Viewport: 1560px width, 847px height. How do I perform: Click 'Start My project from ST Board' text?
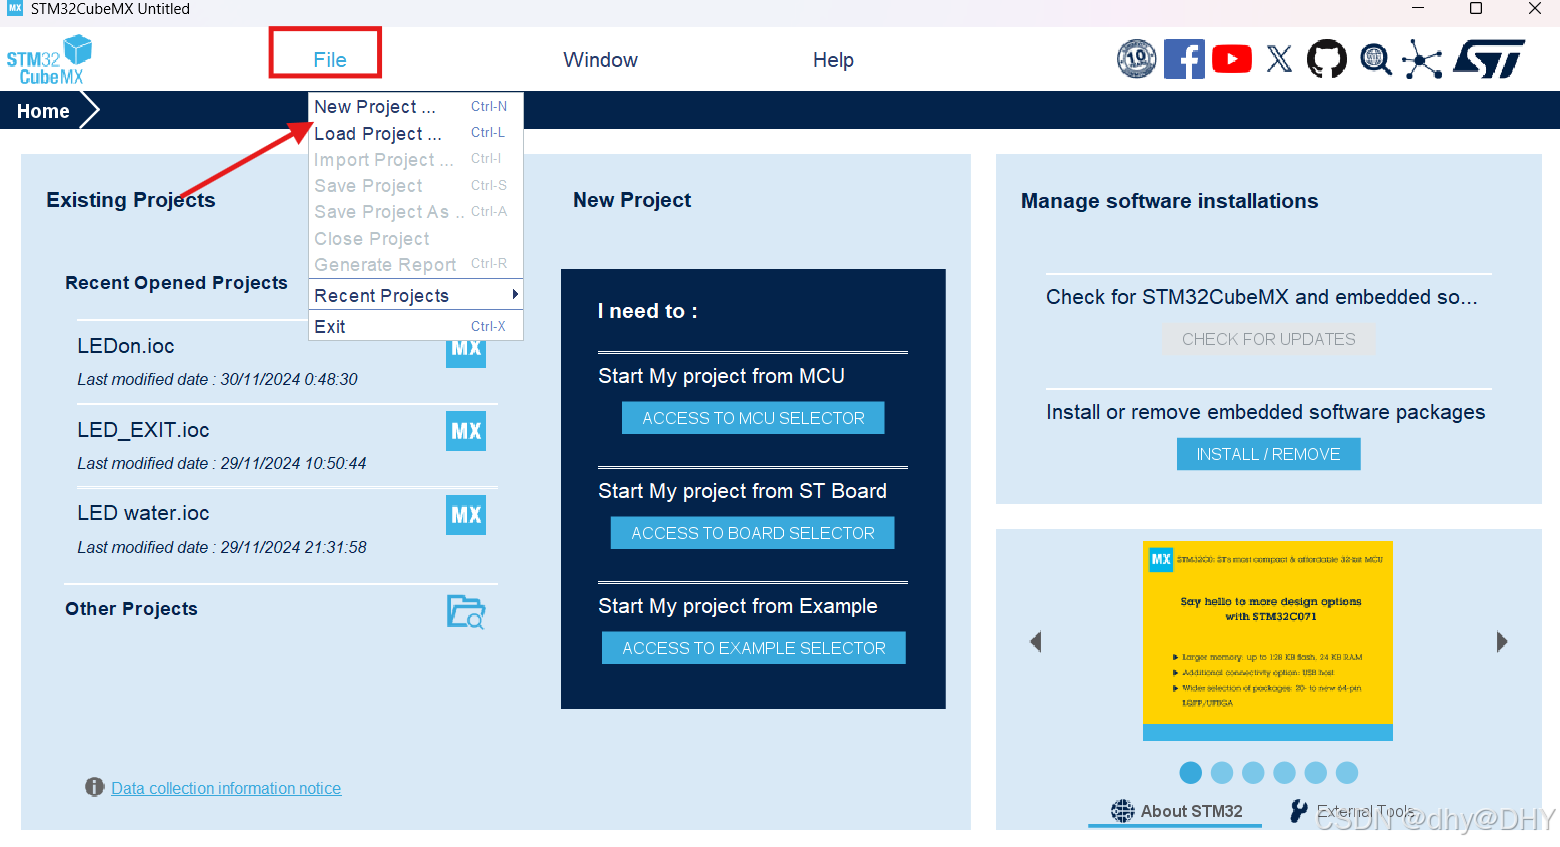click(x=742, y=491)
